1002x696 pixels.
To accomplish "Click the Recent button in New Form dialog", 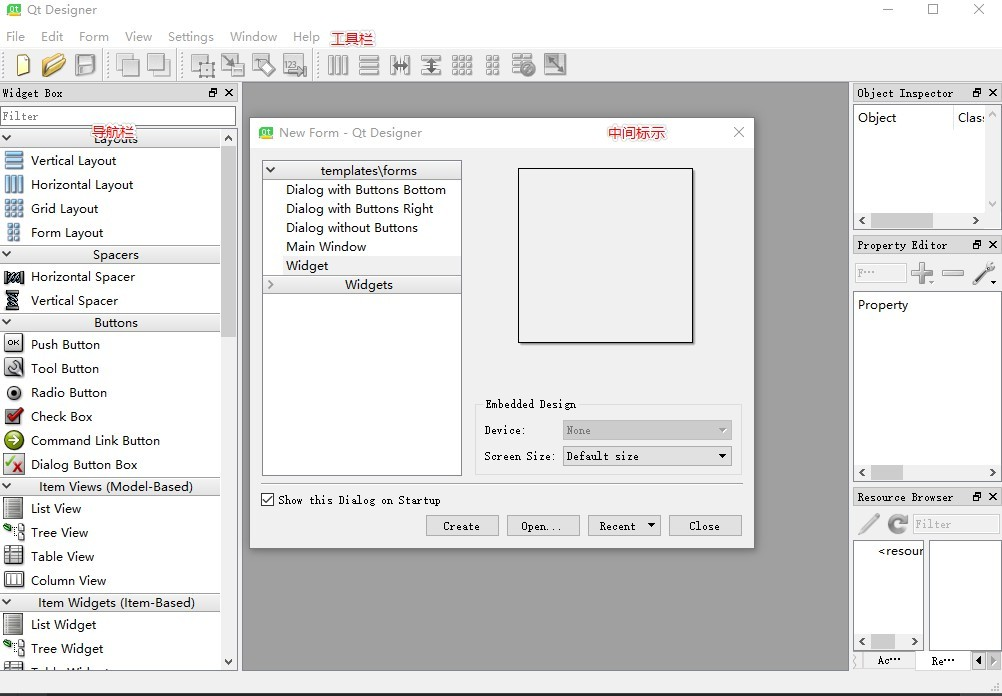I will (x=624, y=525).
